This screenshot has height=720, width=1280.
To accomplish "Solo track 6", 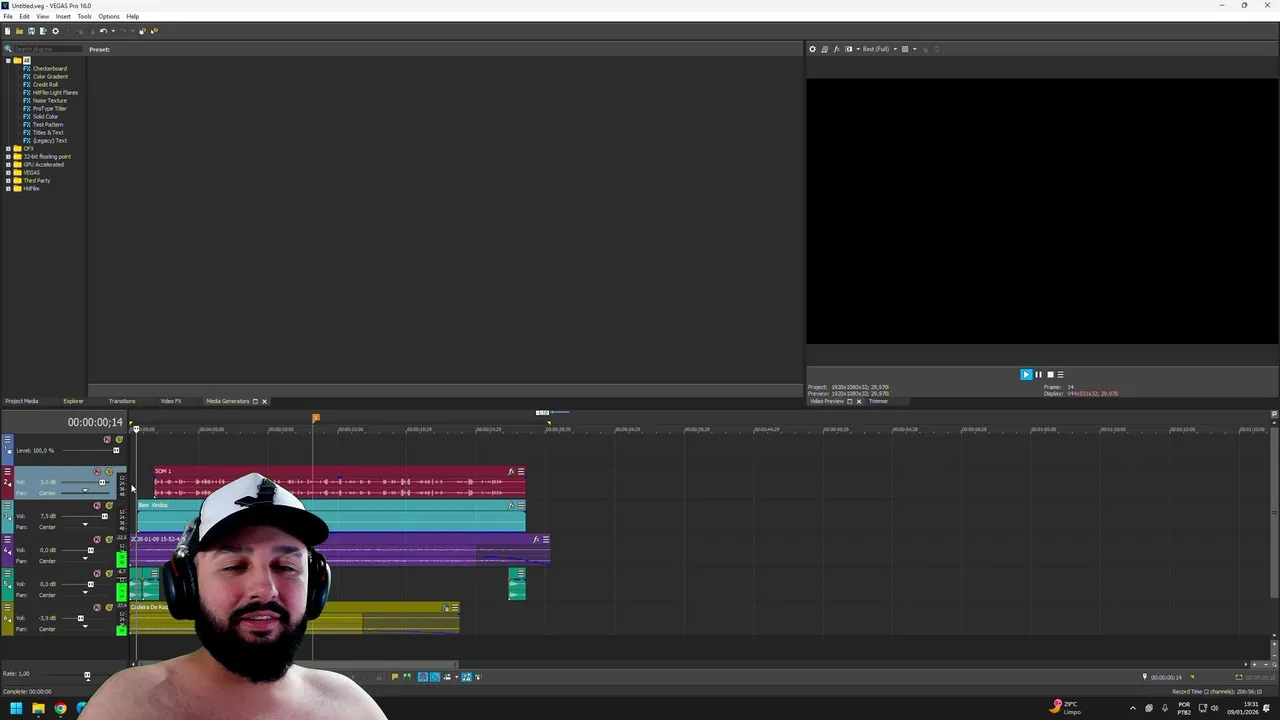I will pyautogui.click(x=109, y=607).
